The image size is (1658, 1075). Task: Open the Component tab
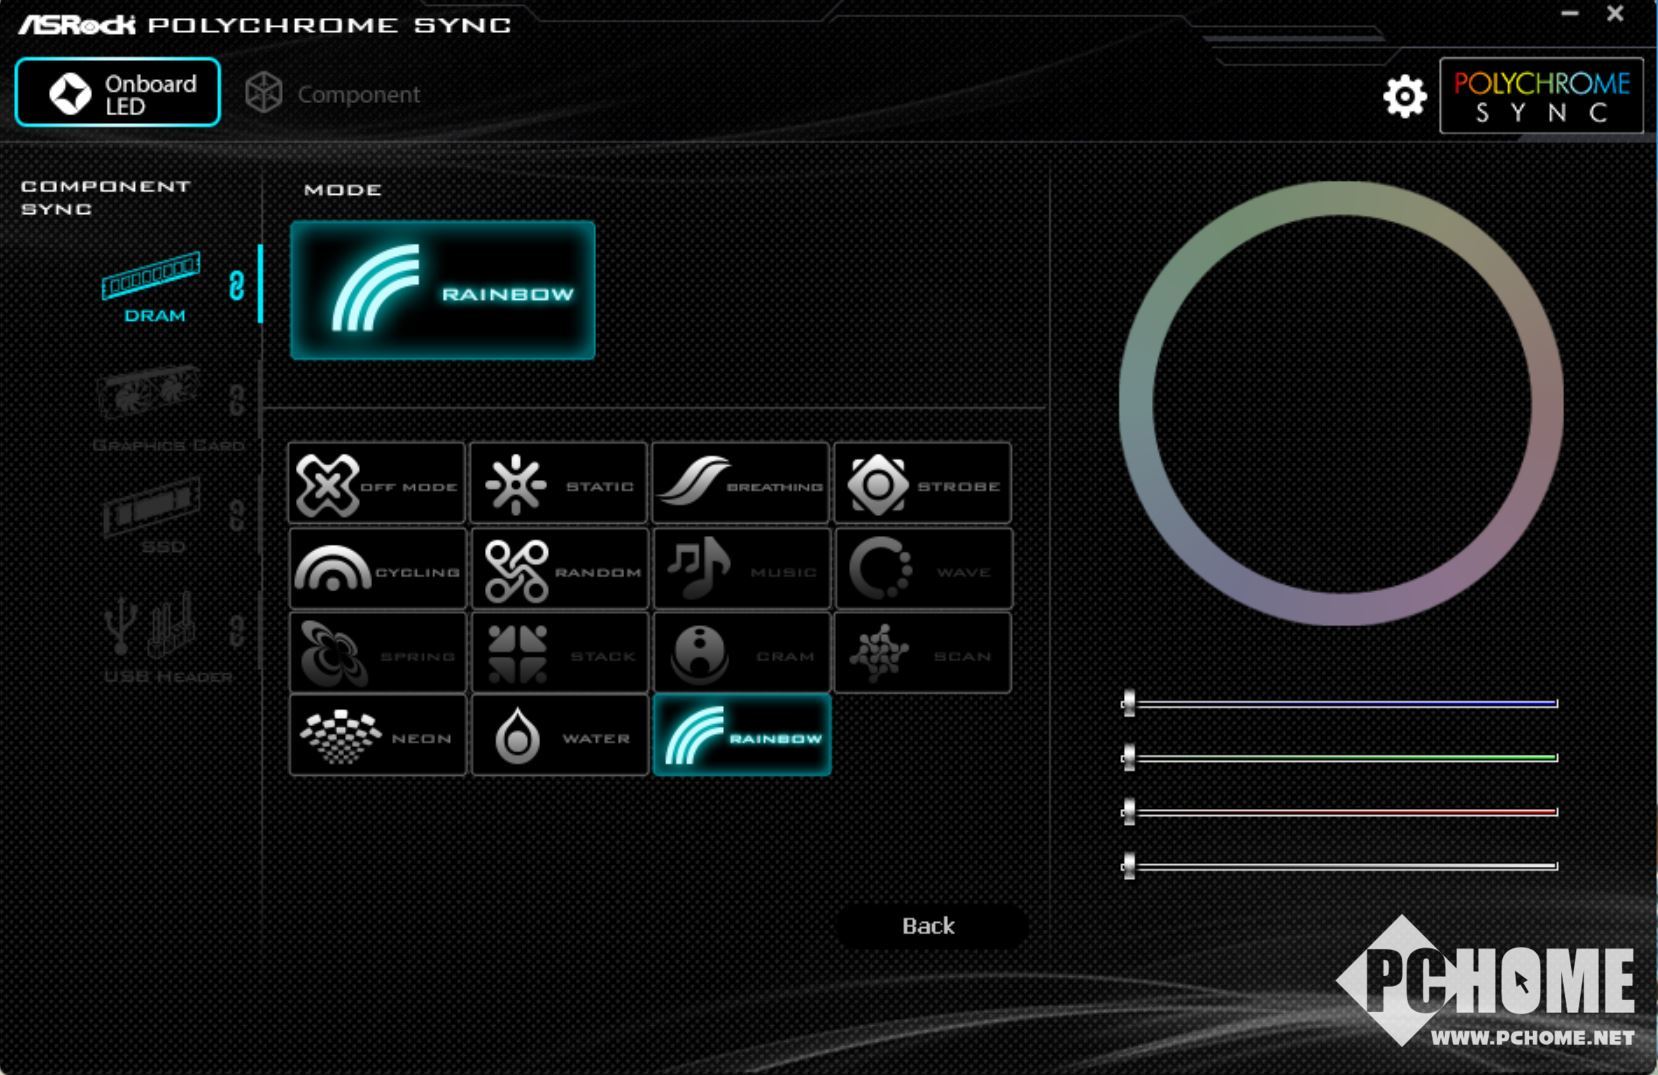334,94
